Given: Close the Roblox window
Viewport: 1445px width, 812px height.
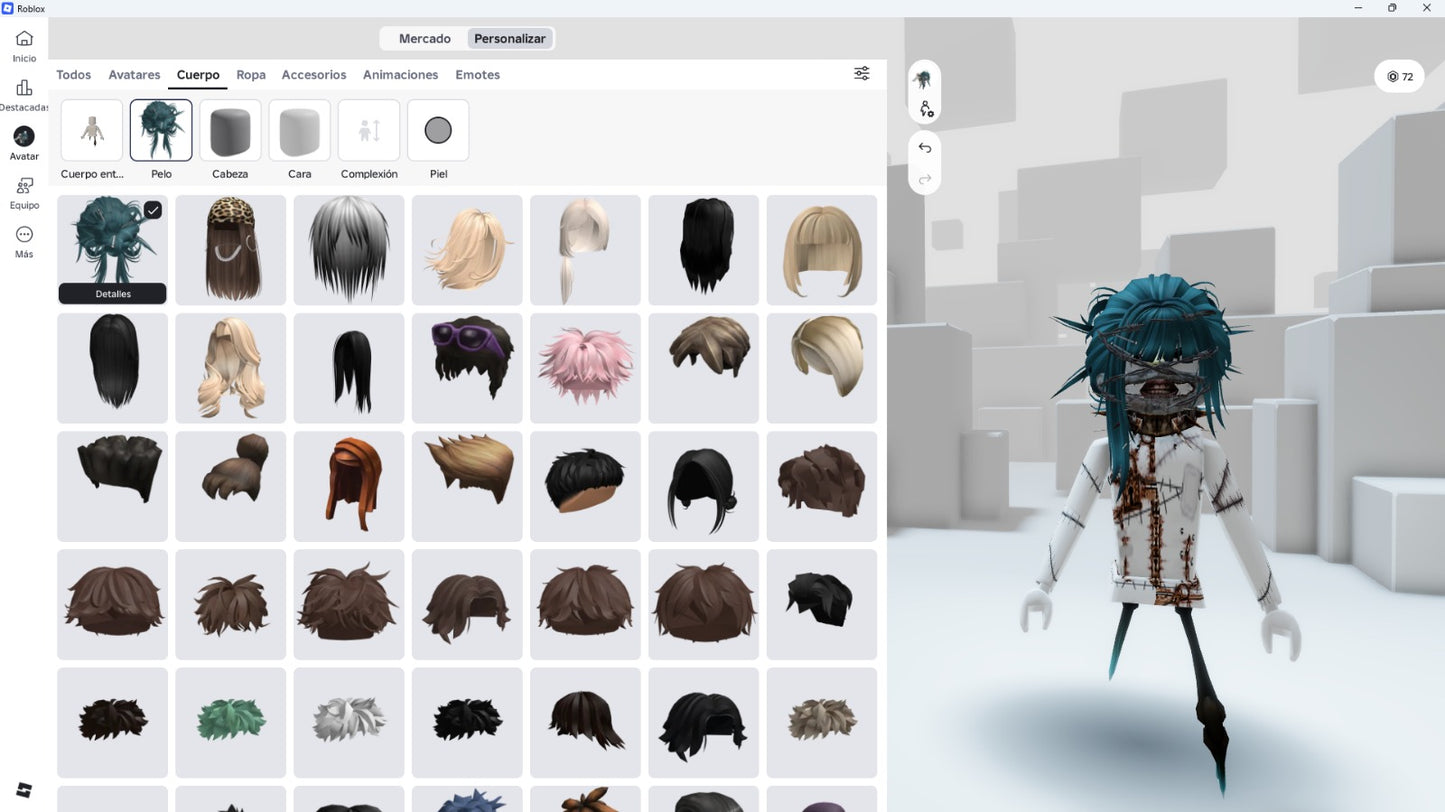Looking at the screenshot, I should tap(1427, 8).
